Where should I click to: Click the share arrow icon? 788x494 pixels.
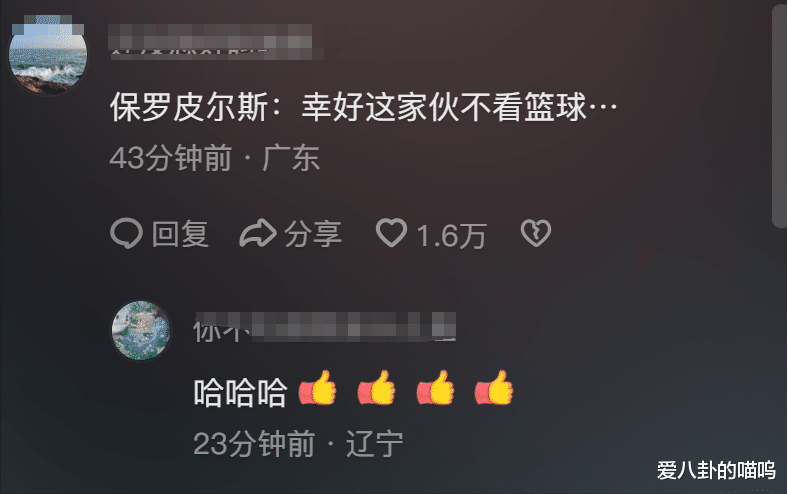click(258, 234)
